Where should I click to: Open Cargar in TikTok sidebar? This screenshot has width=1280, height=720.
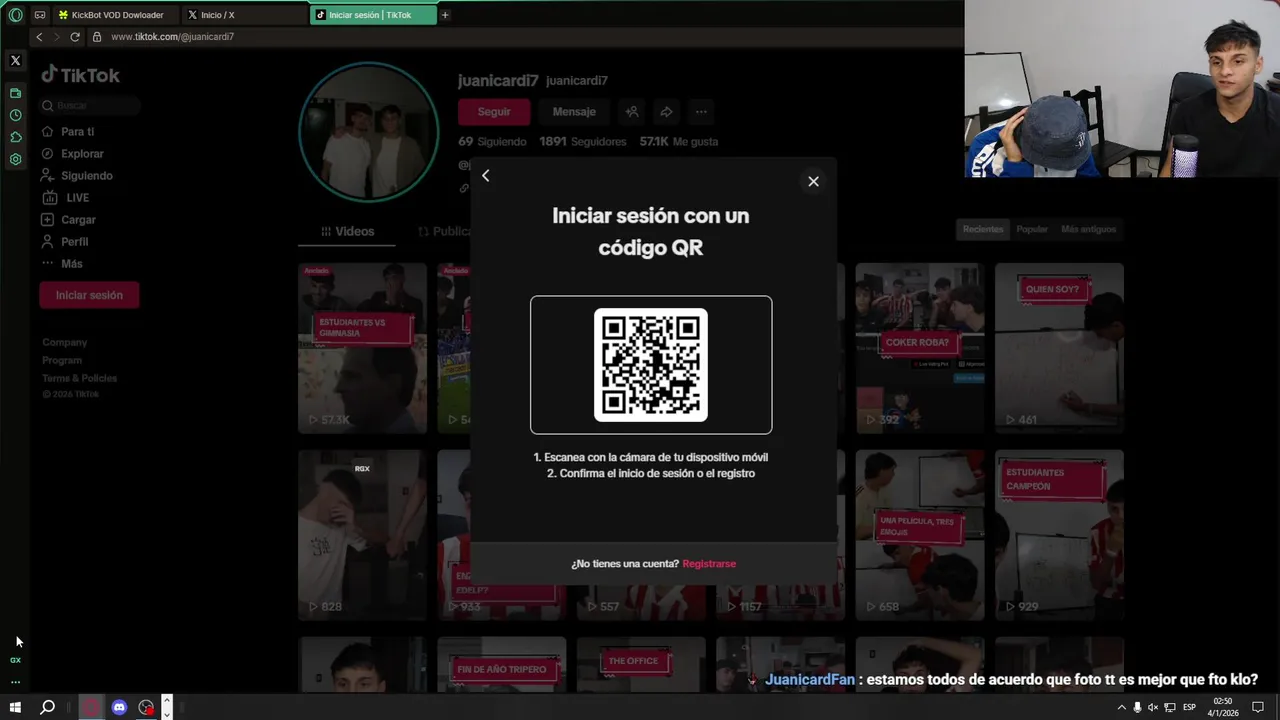click(x=68, y=220)
